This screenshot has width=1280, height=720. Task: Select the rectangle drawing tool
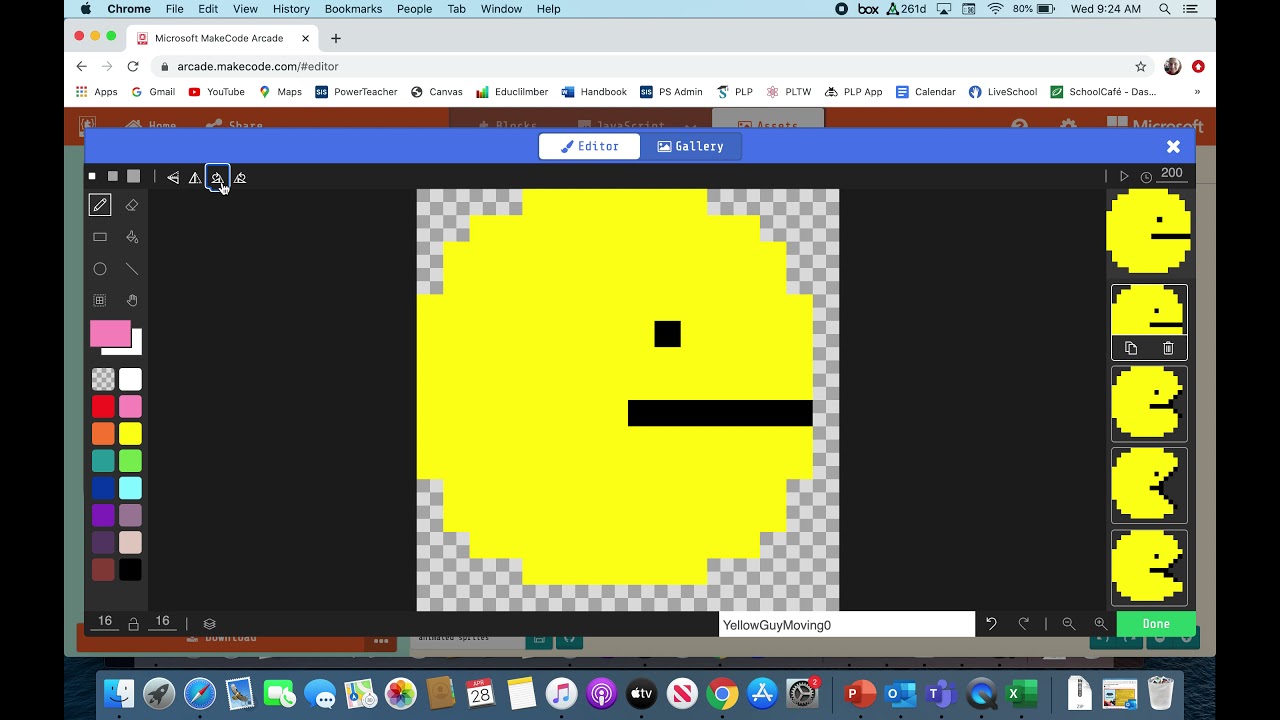(x=100, y=237)
